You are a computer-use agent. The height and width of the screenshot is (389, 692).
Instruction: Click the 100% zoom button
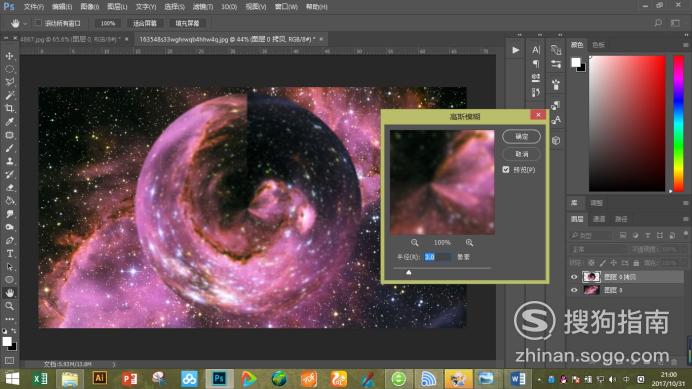[x=107, y=23]
